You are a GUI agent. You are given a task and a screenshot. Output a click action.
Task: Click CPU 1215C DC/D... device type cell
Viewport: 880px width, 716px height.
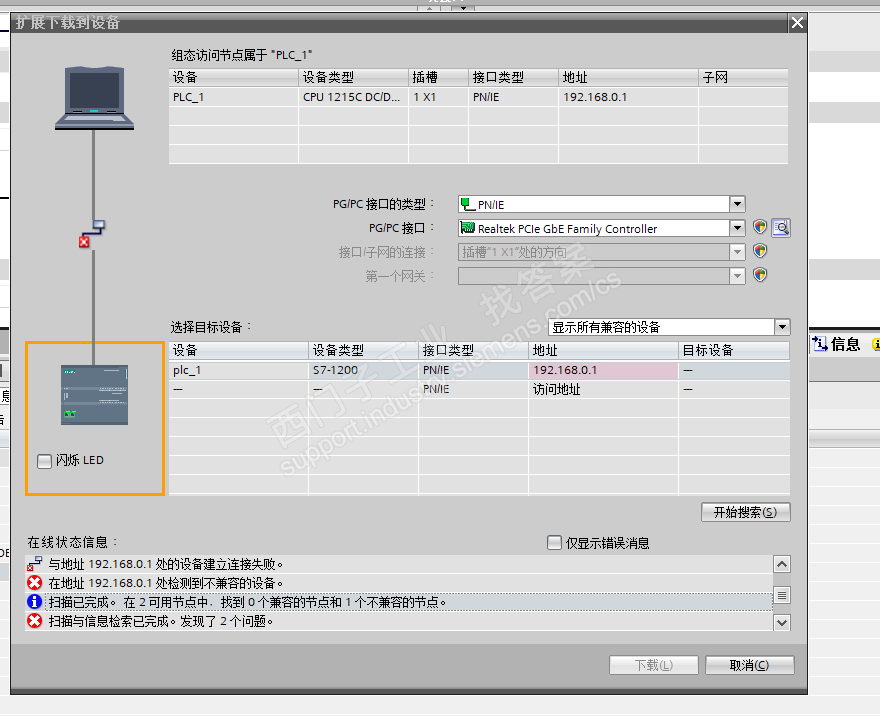354,97
